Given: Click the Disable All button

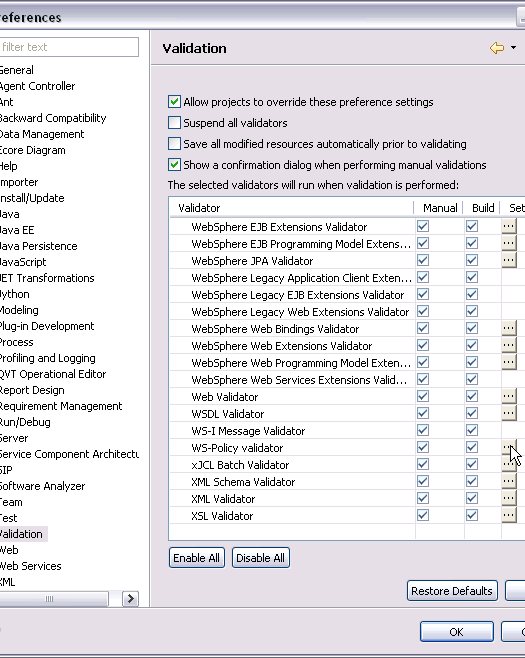Looking at the screenshot, I should coord(261,558).
